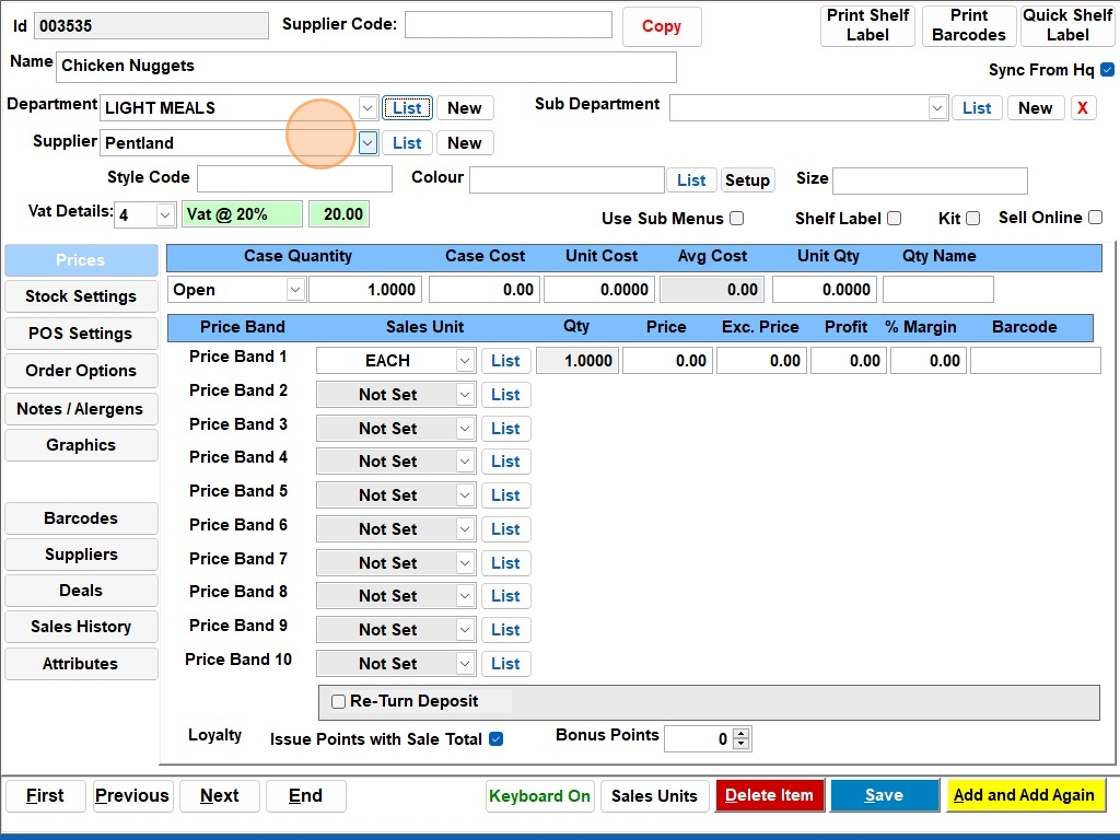Expand the Department dropdown
1120x840 pixels.
(x=367, y=108)
